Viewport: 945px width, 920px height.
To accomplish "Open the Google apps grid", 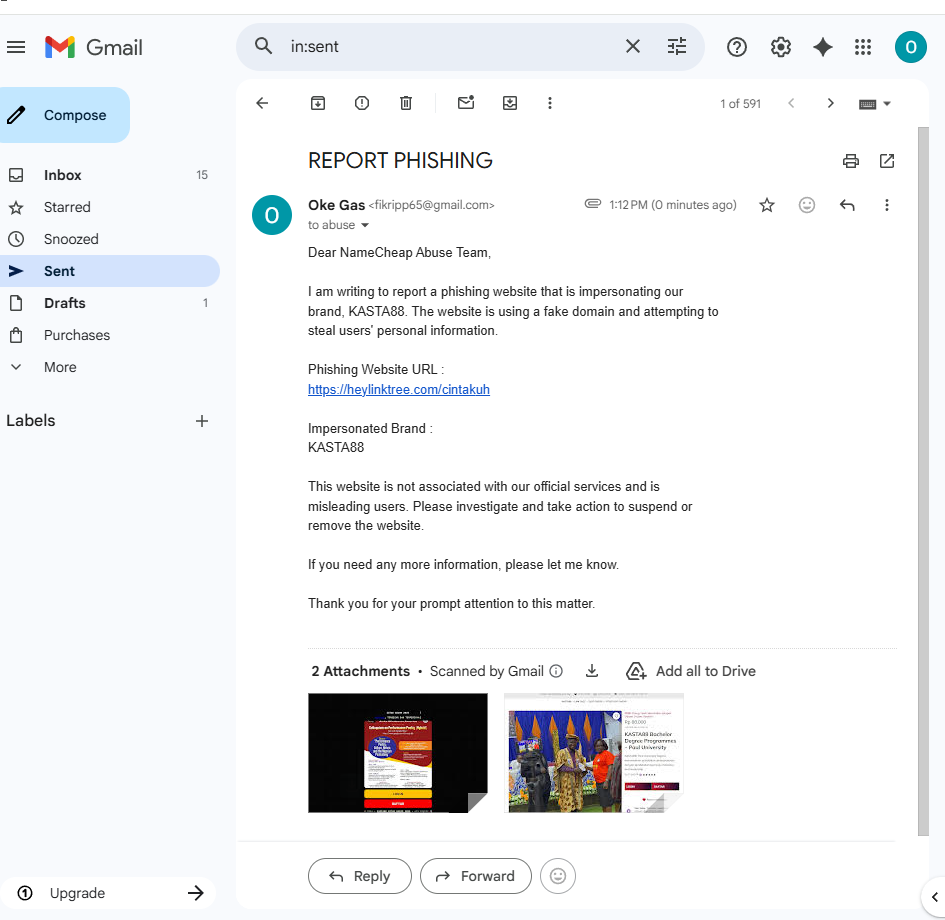I will coord(863,47).
